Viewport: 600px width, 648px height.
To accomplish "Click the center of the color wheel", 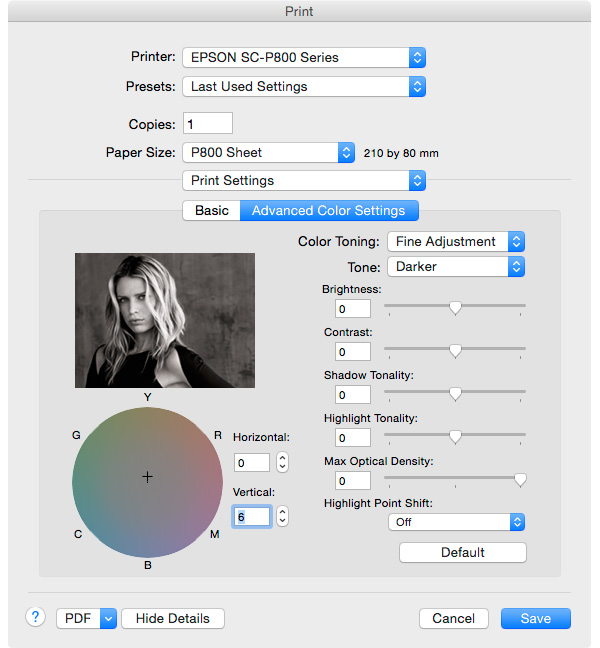I will [x=147, y=478].
